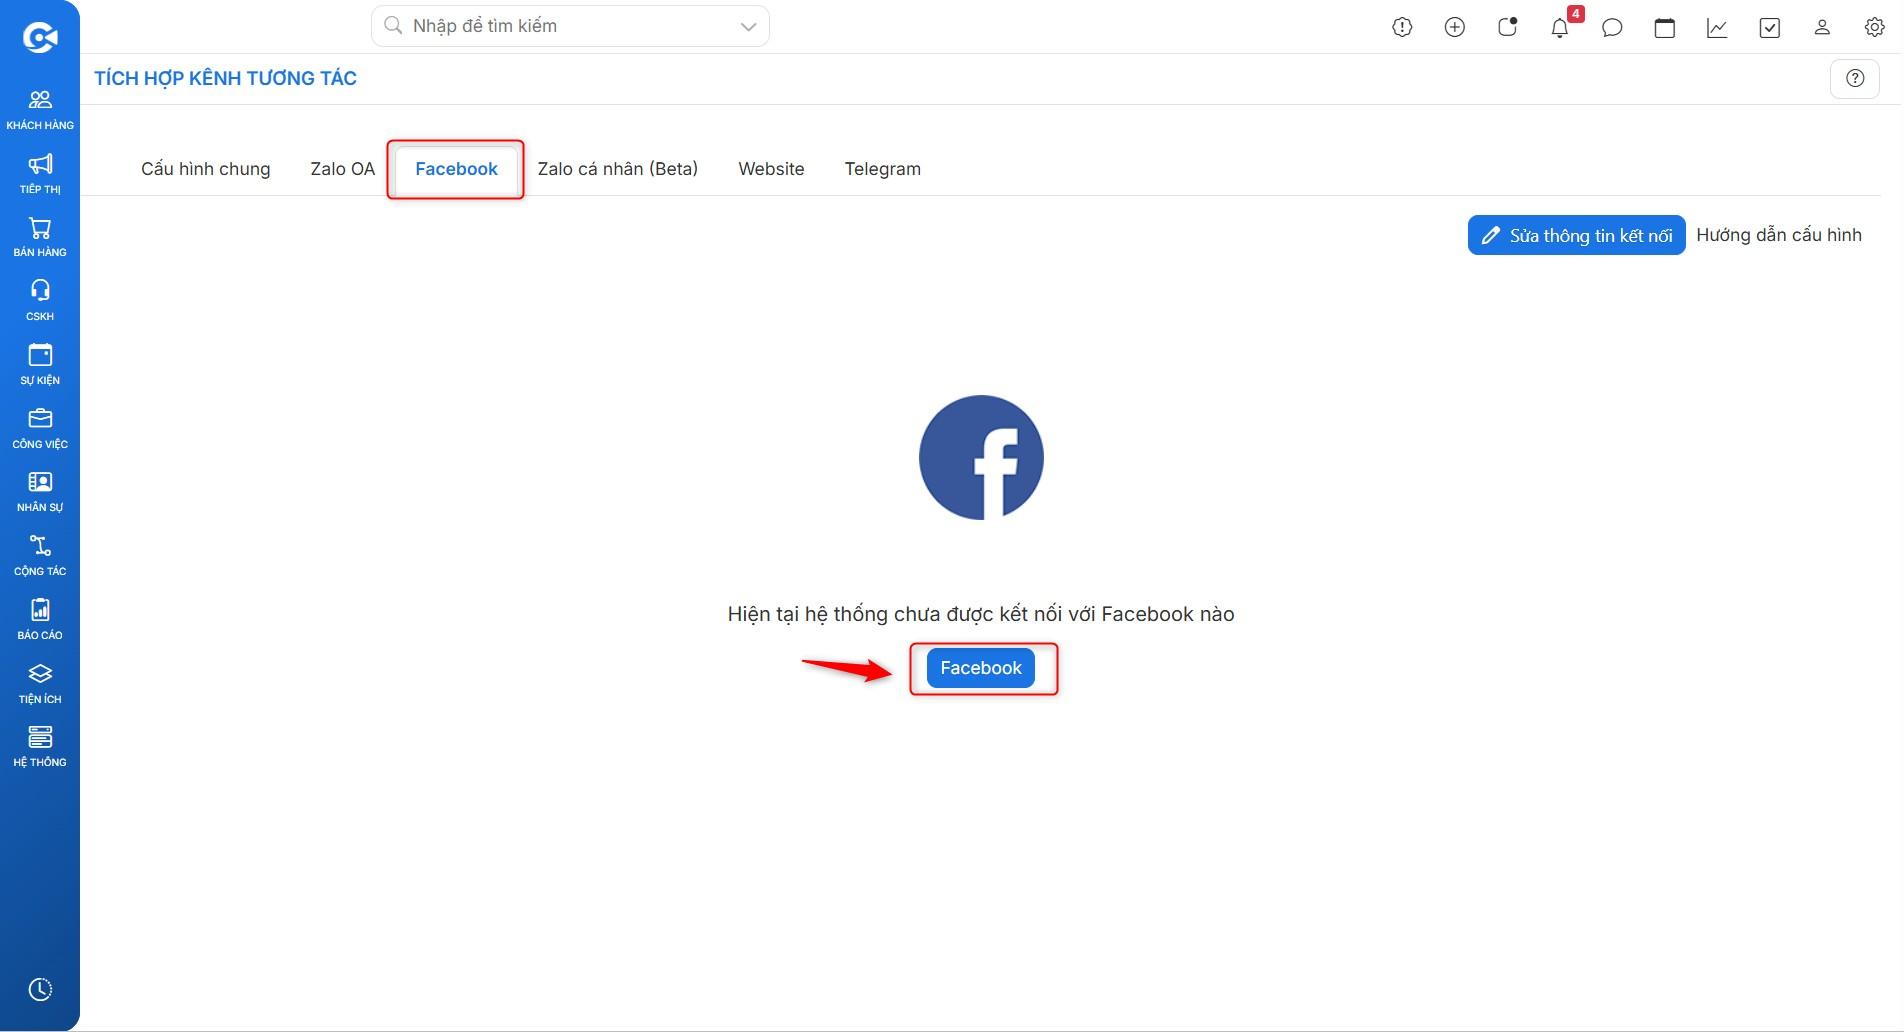Open the notifications bell with badge 4
Image resolution: width=1904 pixels, height=1032 pixels.
click(x=1560, y=27)
